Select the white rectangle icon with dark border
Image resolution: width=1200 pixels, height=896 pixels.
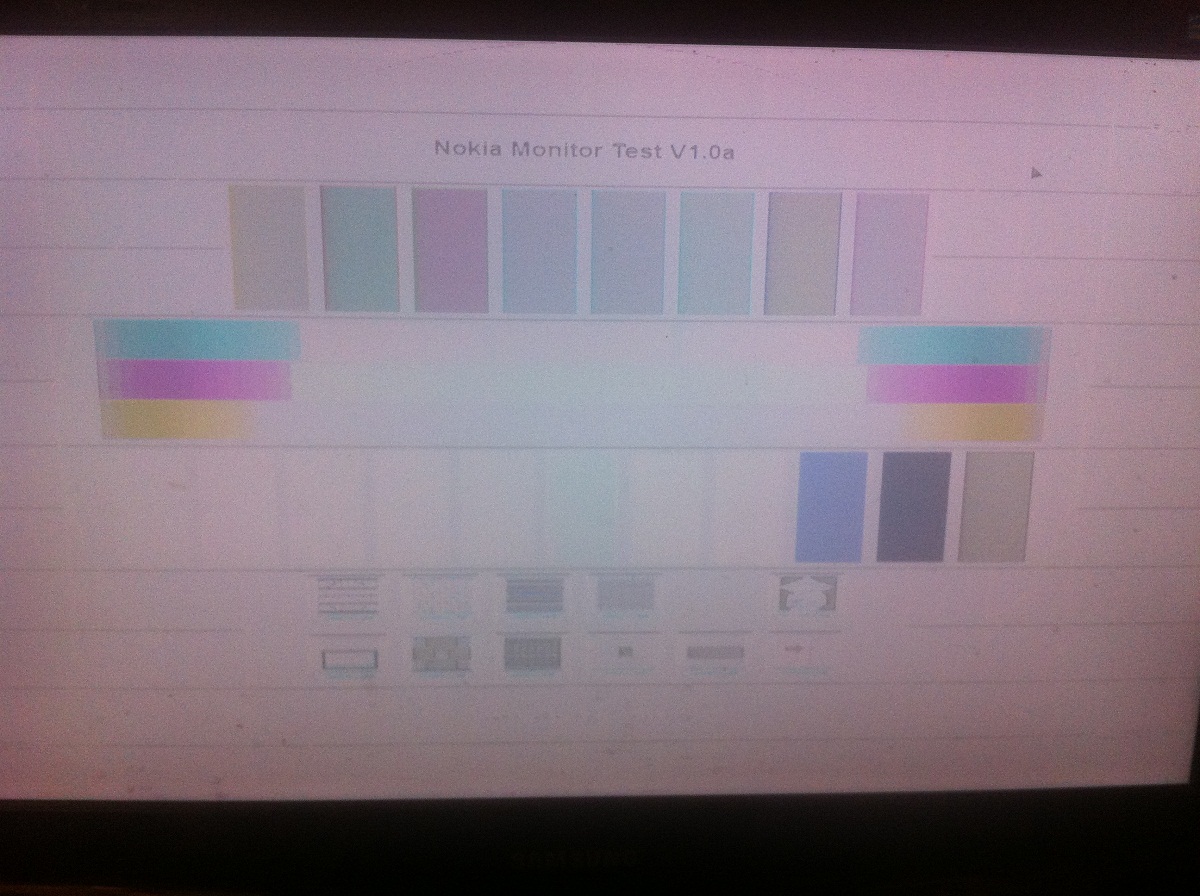pyautogui.click(x=350, y=659)
